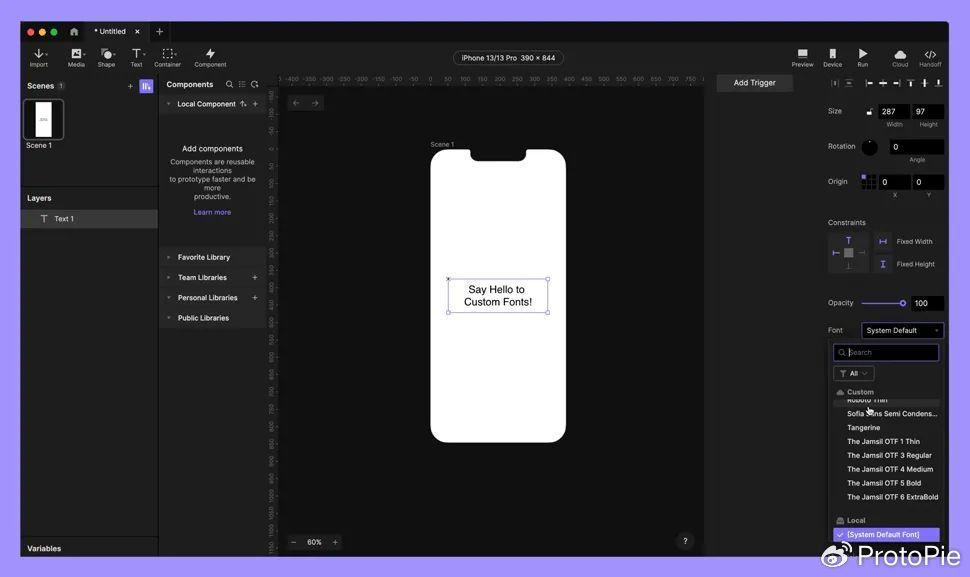Switch components to list view

tap(242, 84)
